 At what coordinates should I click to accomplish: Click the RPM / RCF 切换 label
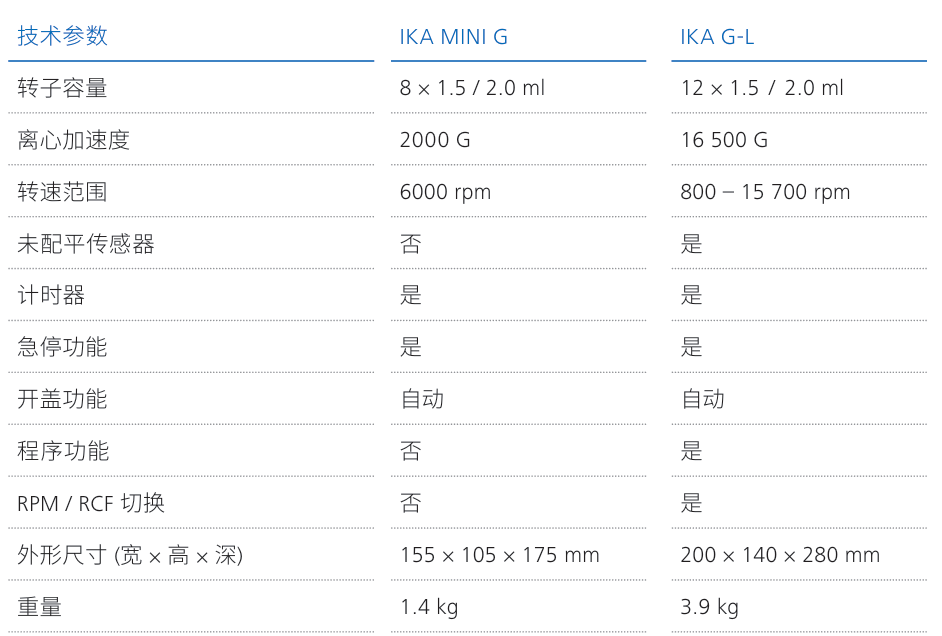click(90, 503)
